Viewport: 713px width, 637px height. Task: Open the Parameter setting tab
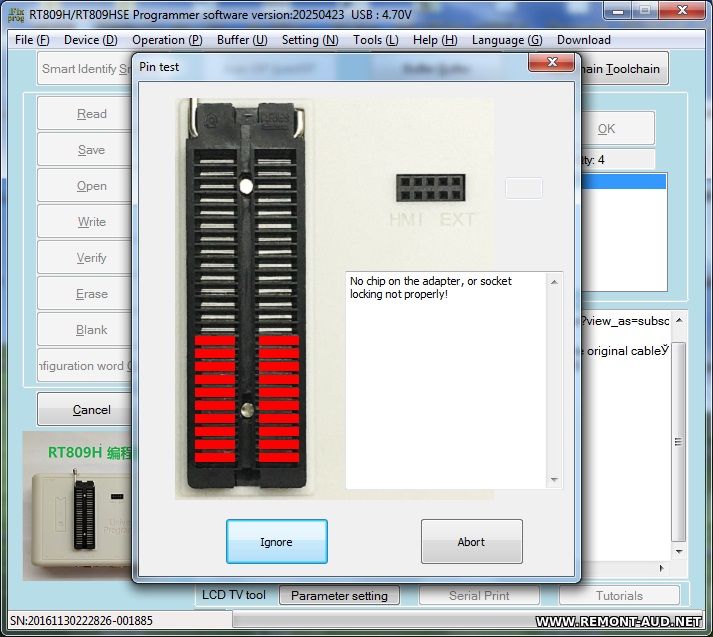[339, 595]
